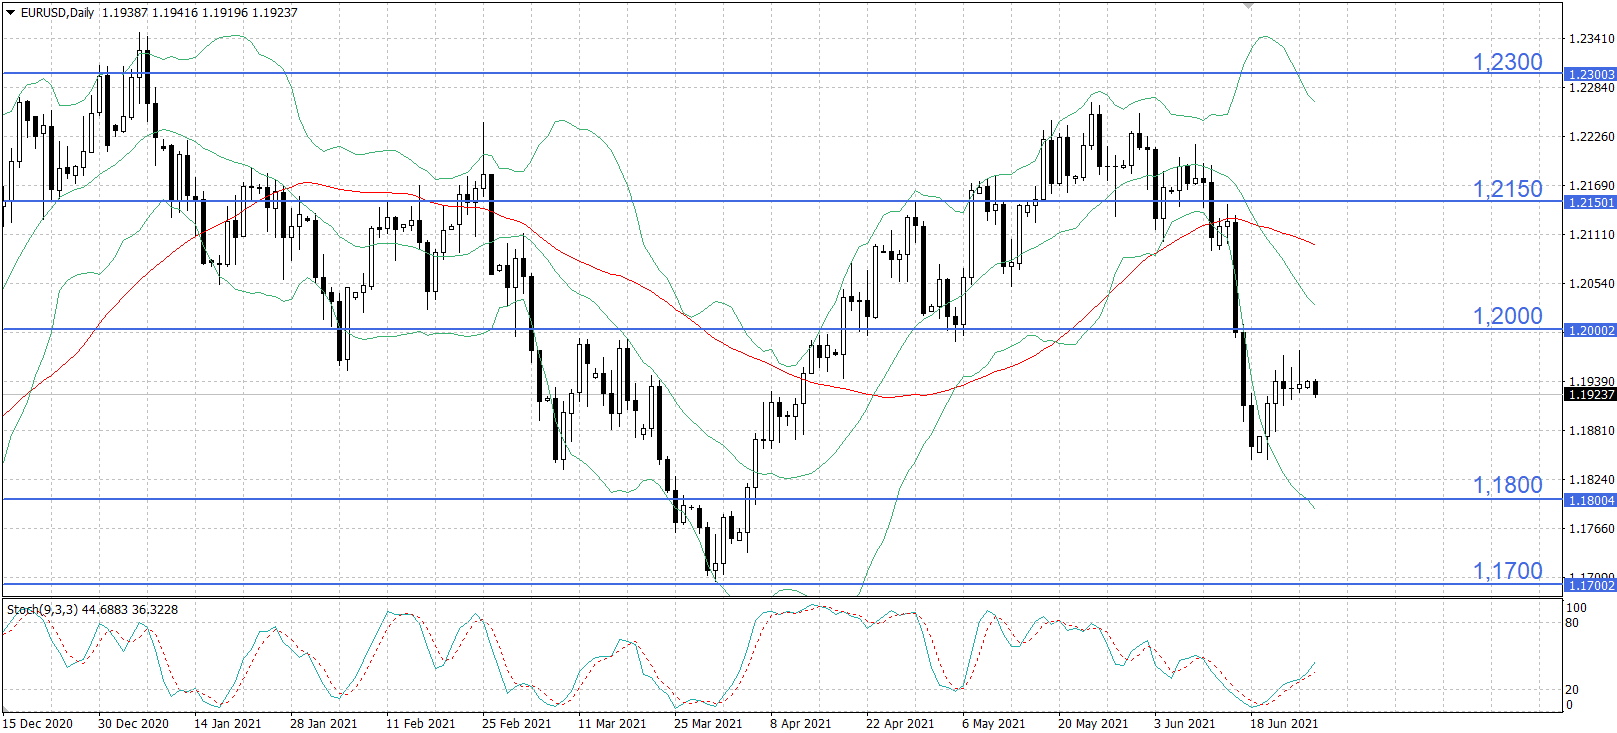Image resolution: width=1617 pixels, height=733 pixels.
Task: Click 1.18810 on the price scale
Action: [1592, 431]
